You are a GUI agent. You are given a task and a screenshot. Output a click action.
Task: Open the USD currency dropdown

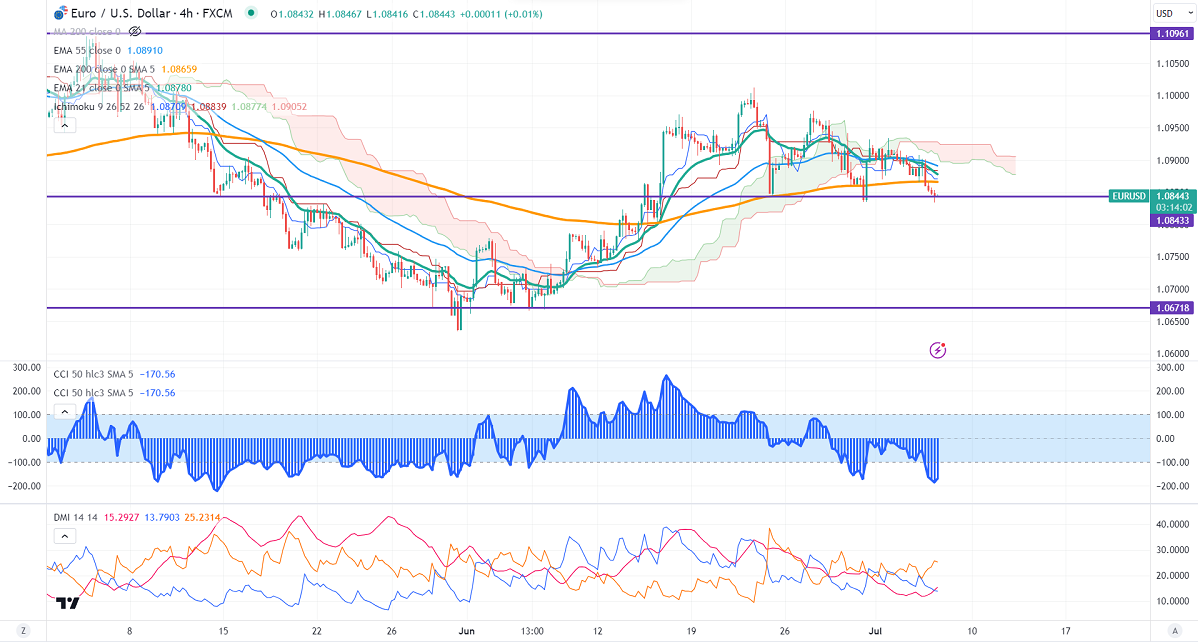(x=1174, y=14)
